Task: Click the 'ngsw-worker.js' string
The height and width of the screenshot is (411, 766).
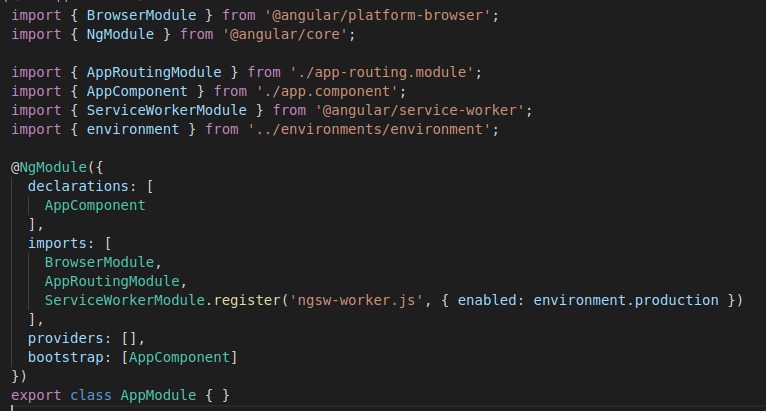Action: 357,300
